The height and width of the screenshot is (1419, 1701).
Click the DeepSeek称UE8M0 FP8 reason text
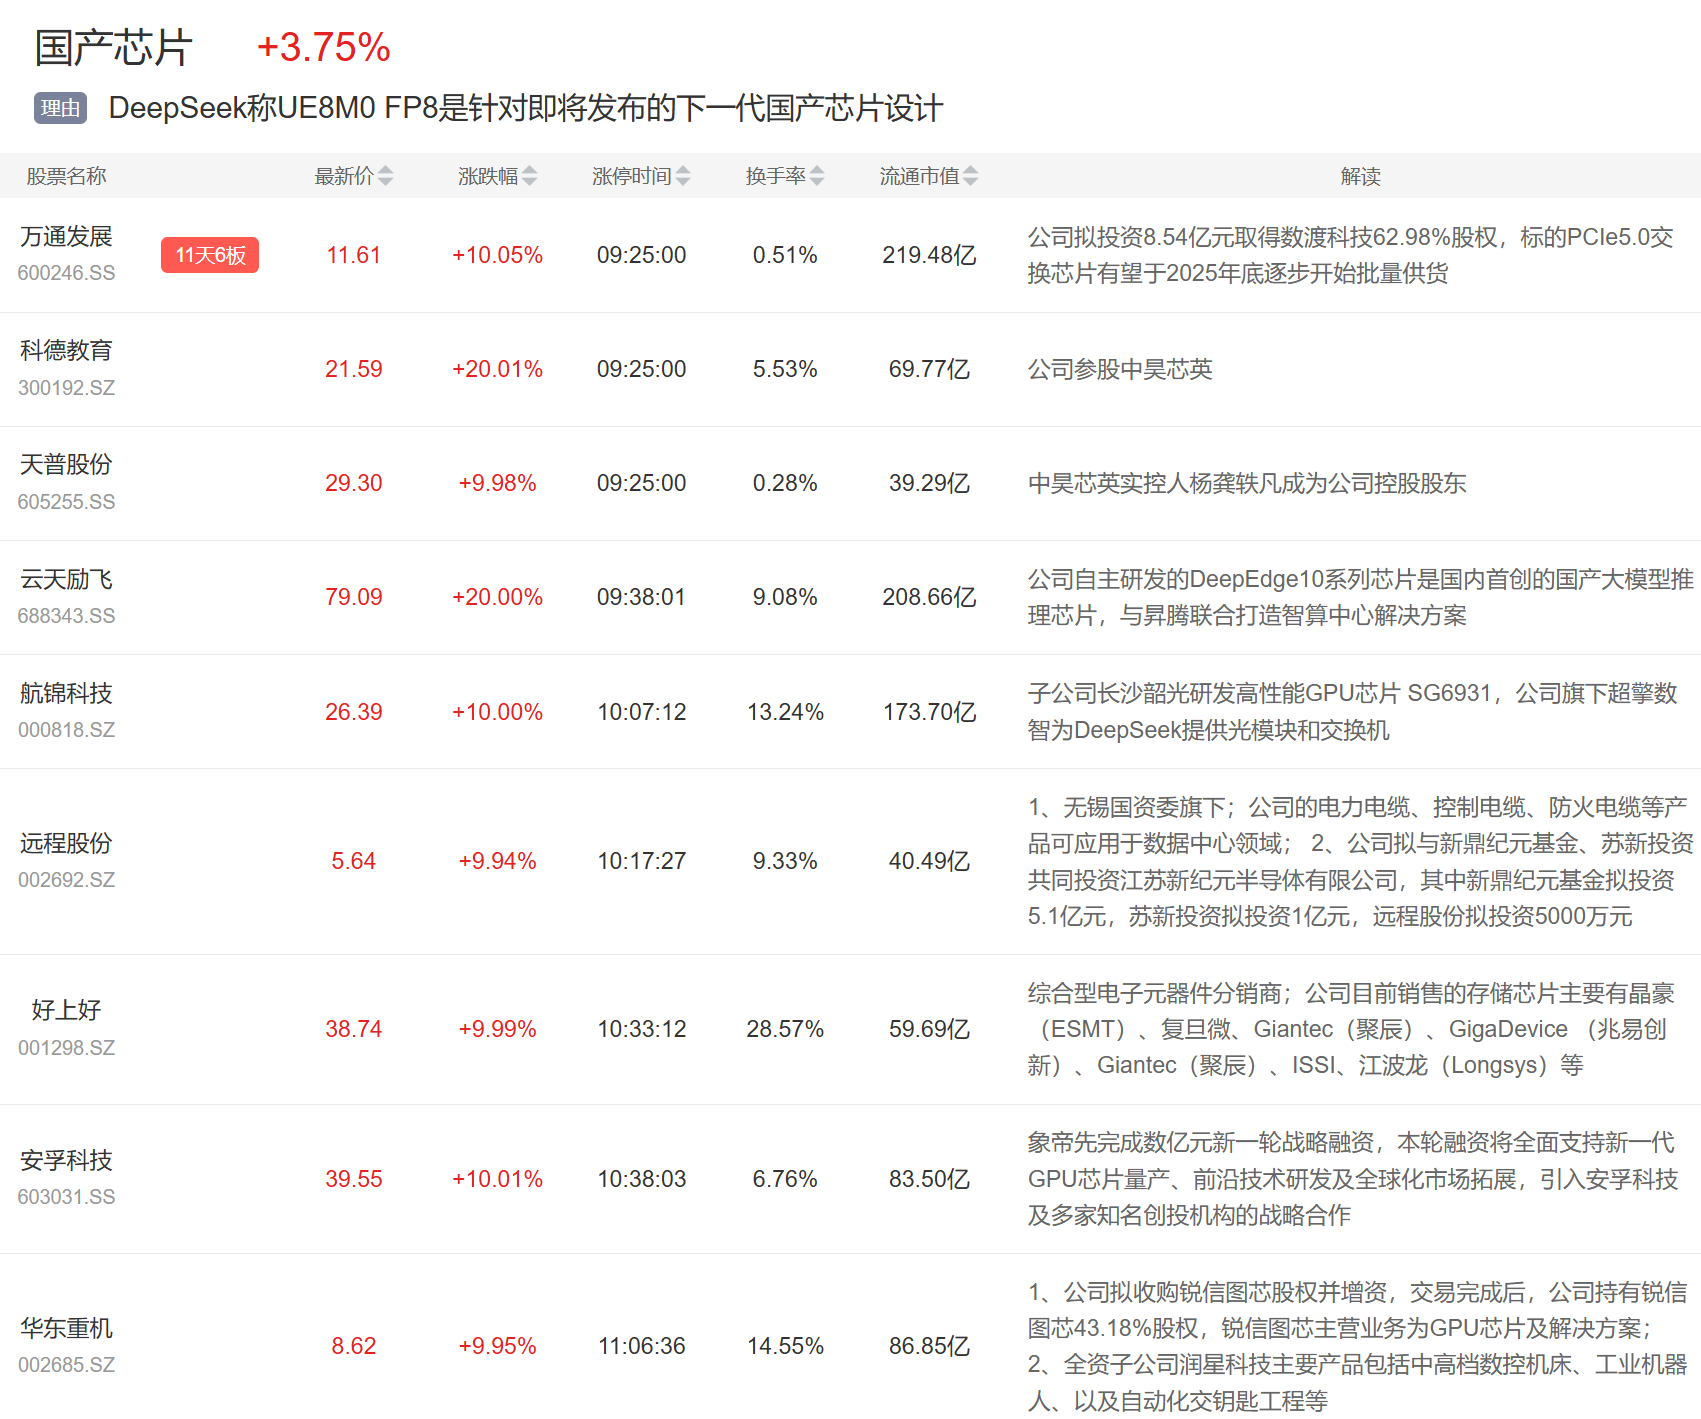pyautogui.click(x=525, y=108)
